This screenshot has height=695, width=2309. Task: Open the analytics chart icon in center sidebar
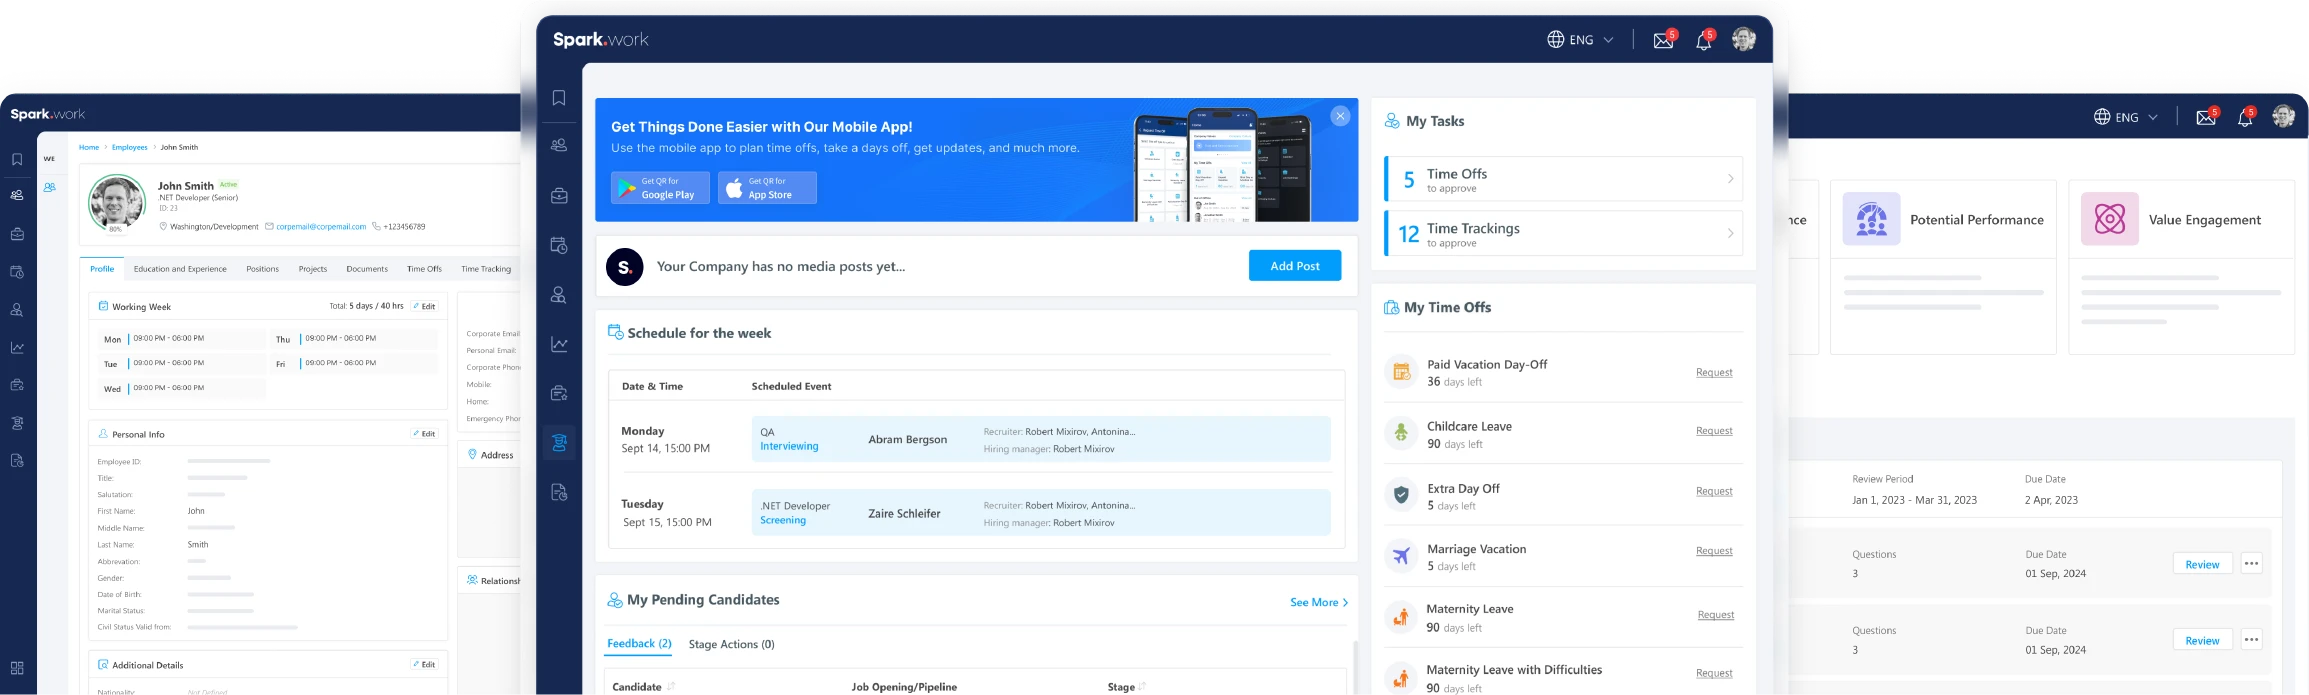click(x=559, y=345)
